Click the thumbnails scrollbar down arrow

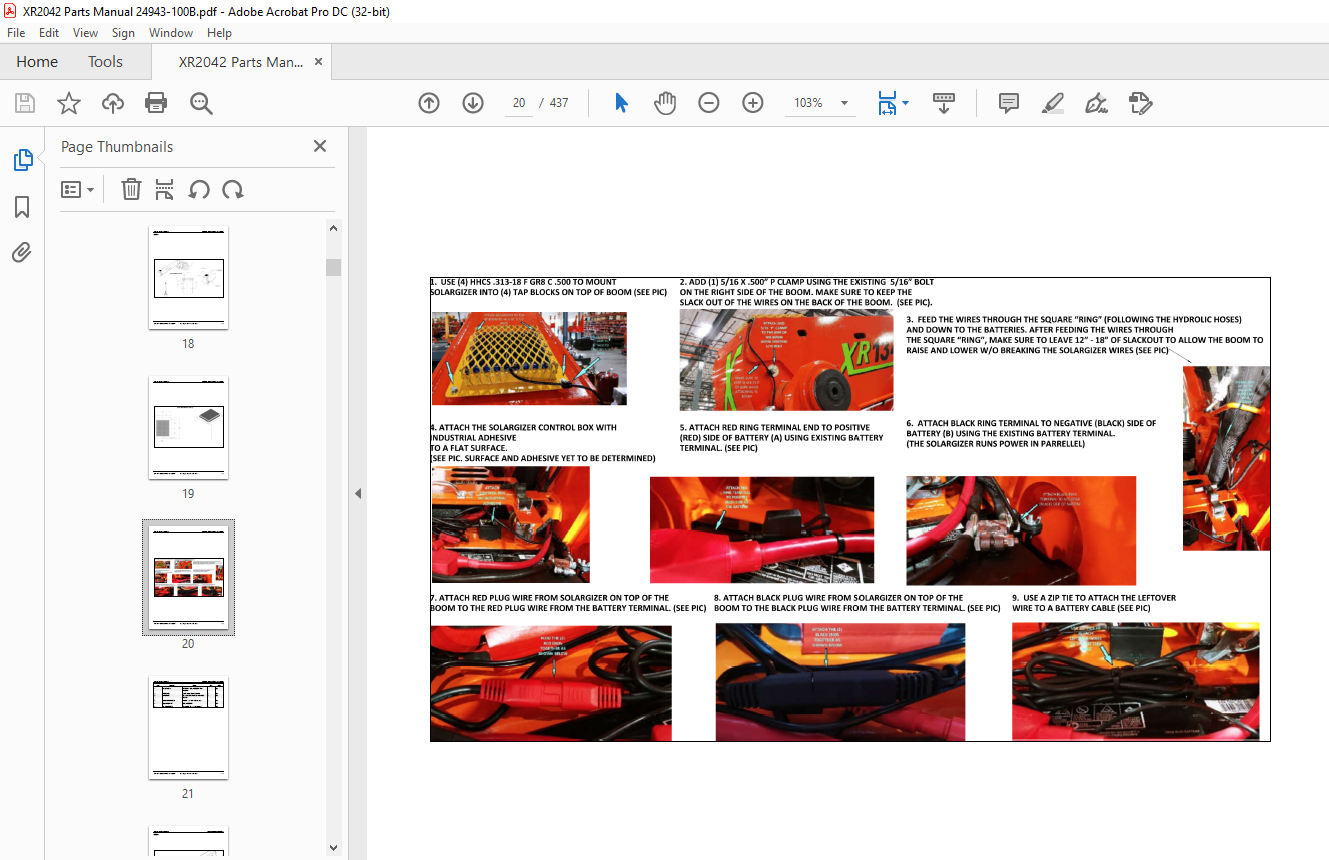[333, 848]
